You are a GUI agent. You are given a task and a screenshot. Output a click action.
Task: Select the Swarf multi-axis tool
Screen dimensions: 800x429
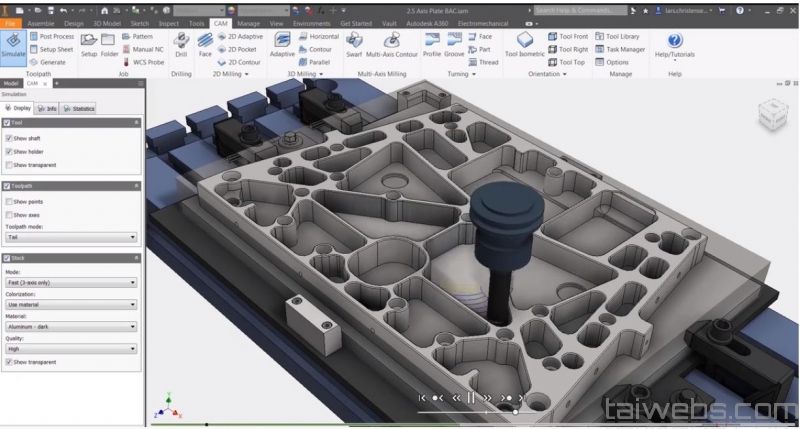354,44
